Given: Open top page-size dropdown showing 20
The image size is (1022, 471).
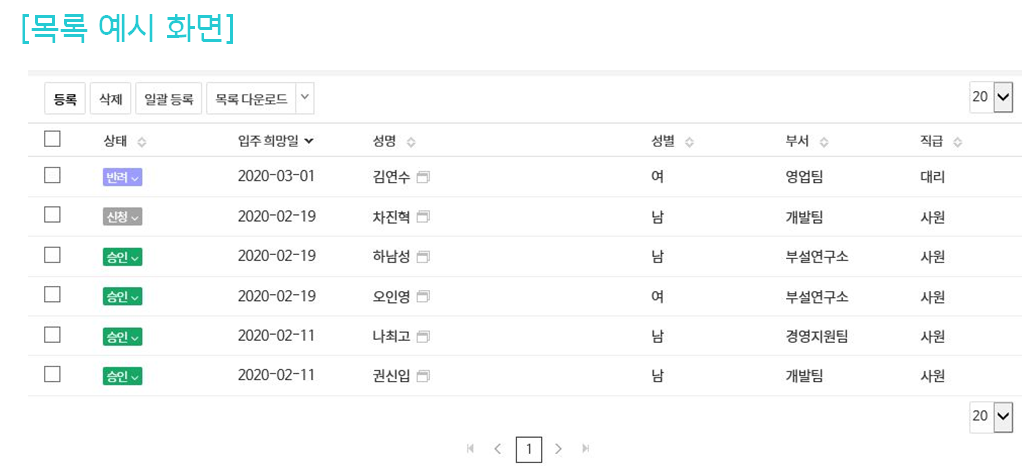Looking at the screenshot, I should point(991,97).
